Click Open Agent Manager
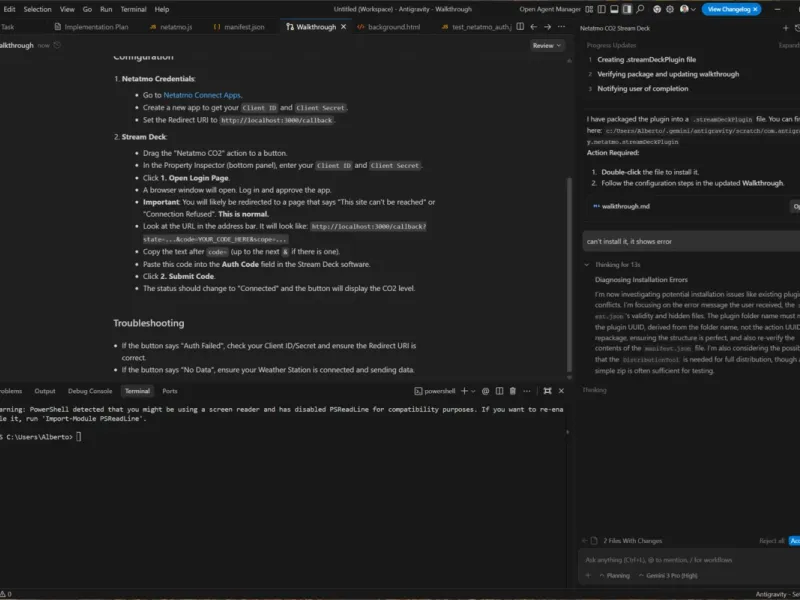The width and height of the screenshot is (800, 600). (x=549, y=9)
